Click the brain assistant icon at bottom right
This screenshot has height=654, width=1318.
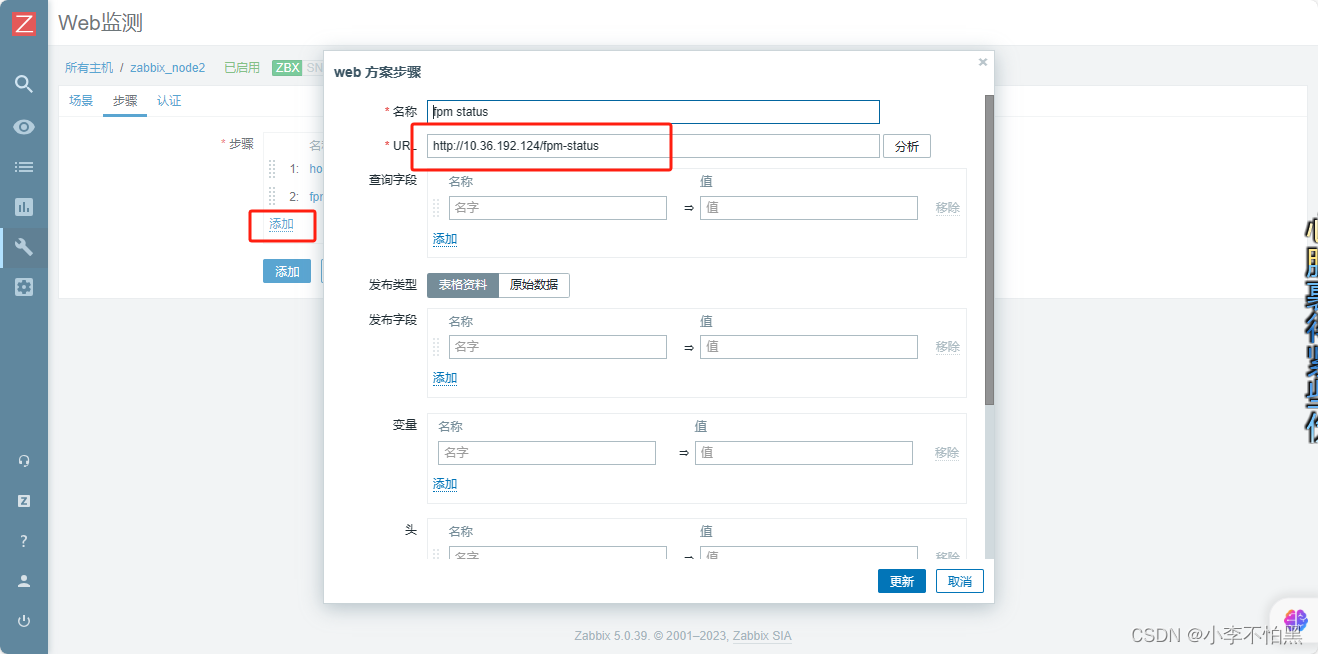1296,620
